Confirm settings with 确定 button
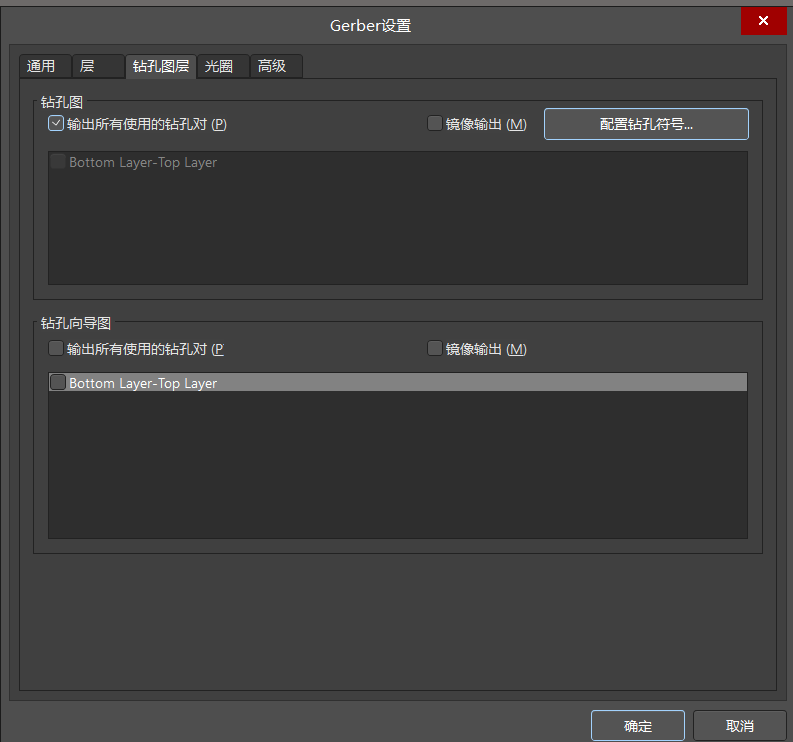Viewport: 793px width, 742px height. [638, 726]
